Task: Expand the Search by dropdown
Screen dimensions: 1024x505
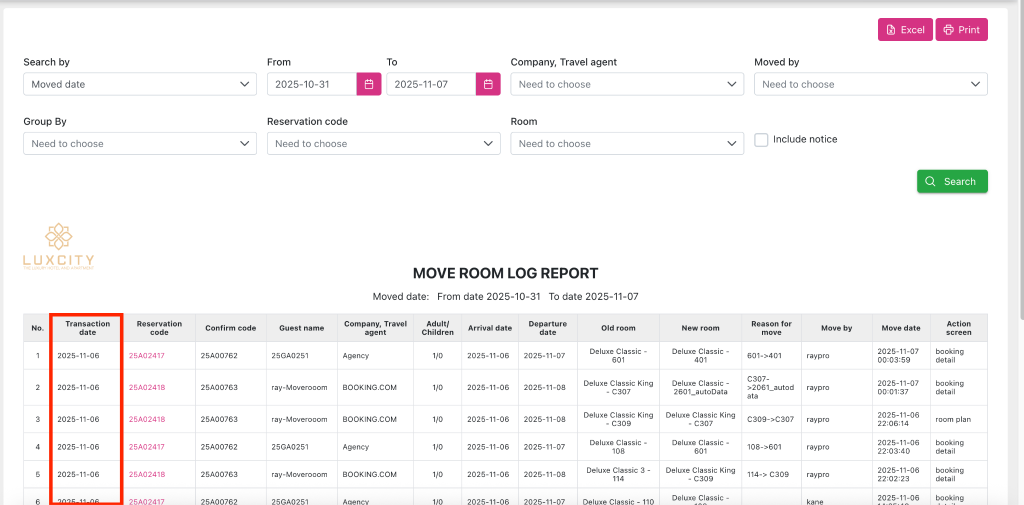Action: (x=140, y=84)
